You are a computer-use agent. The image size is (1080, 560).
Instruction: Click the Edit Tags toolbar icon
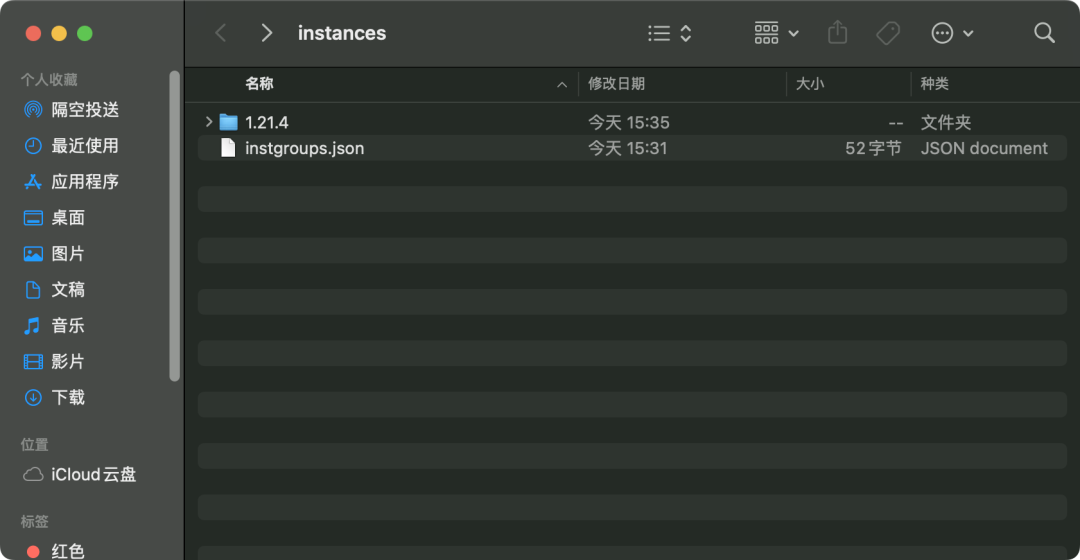coord(888,33)
